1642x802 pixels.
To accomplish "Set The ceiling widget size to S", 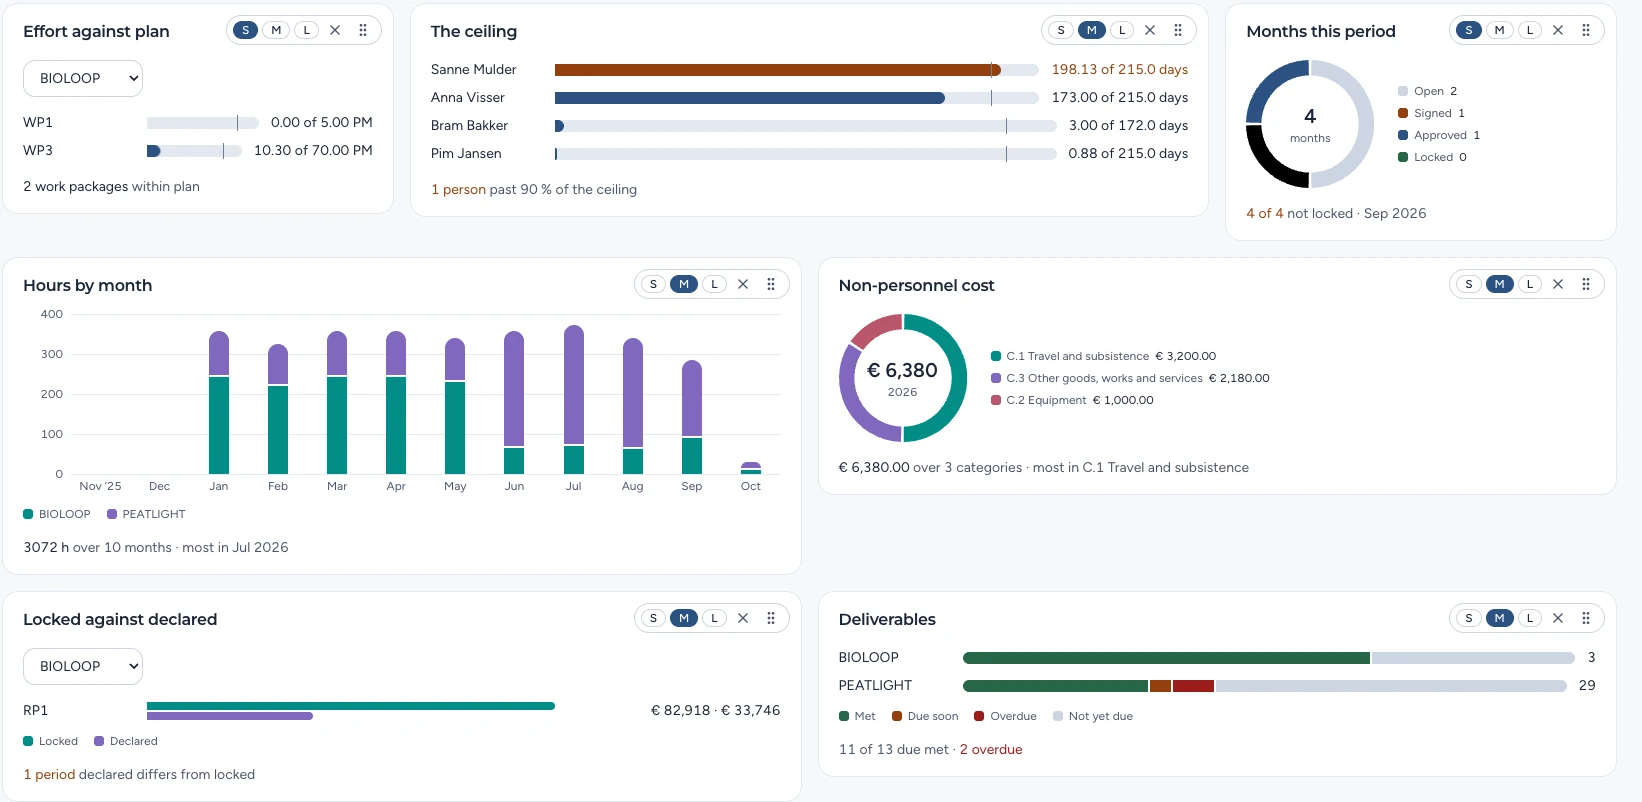I will (x=1061, y=30).
